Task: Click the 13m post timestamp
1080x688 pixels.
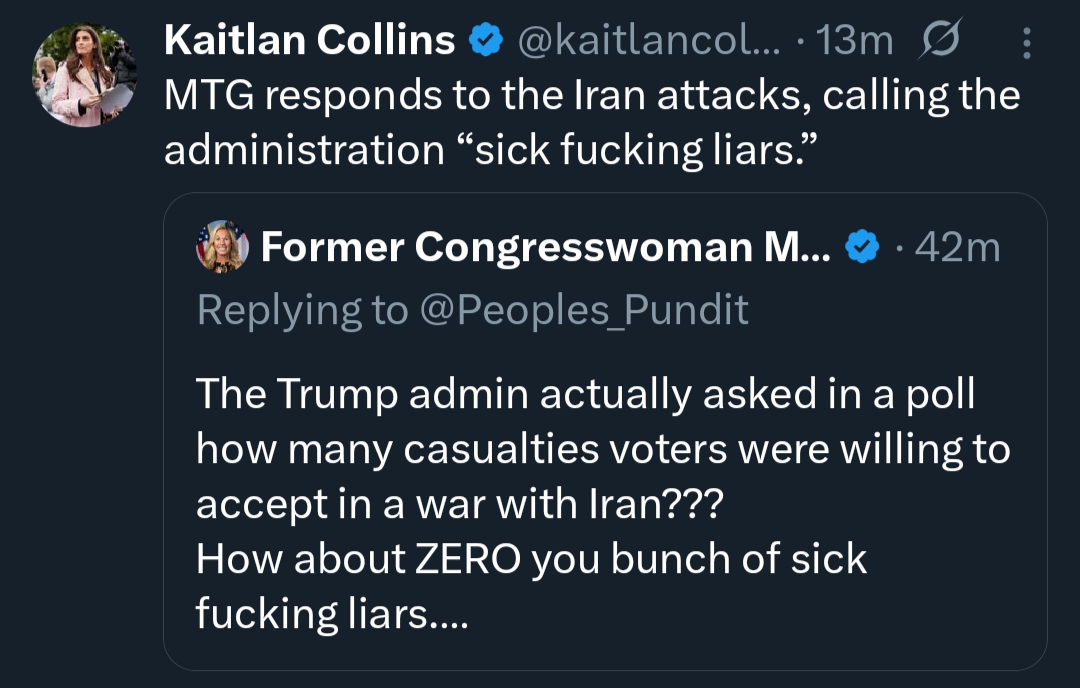Action: [x=856, y=41]
